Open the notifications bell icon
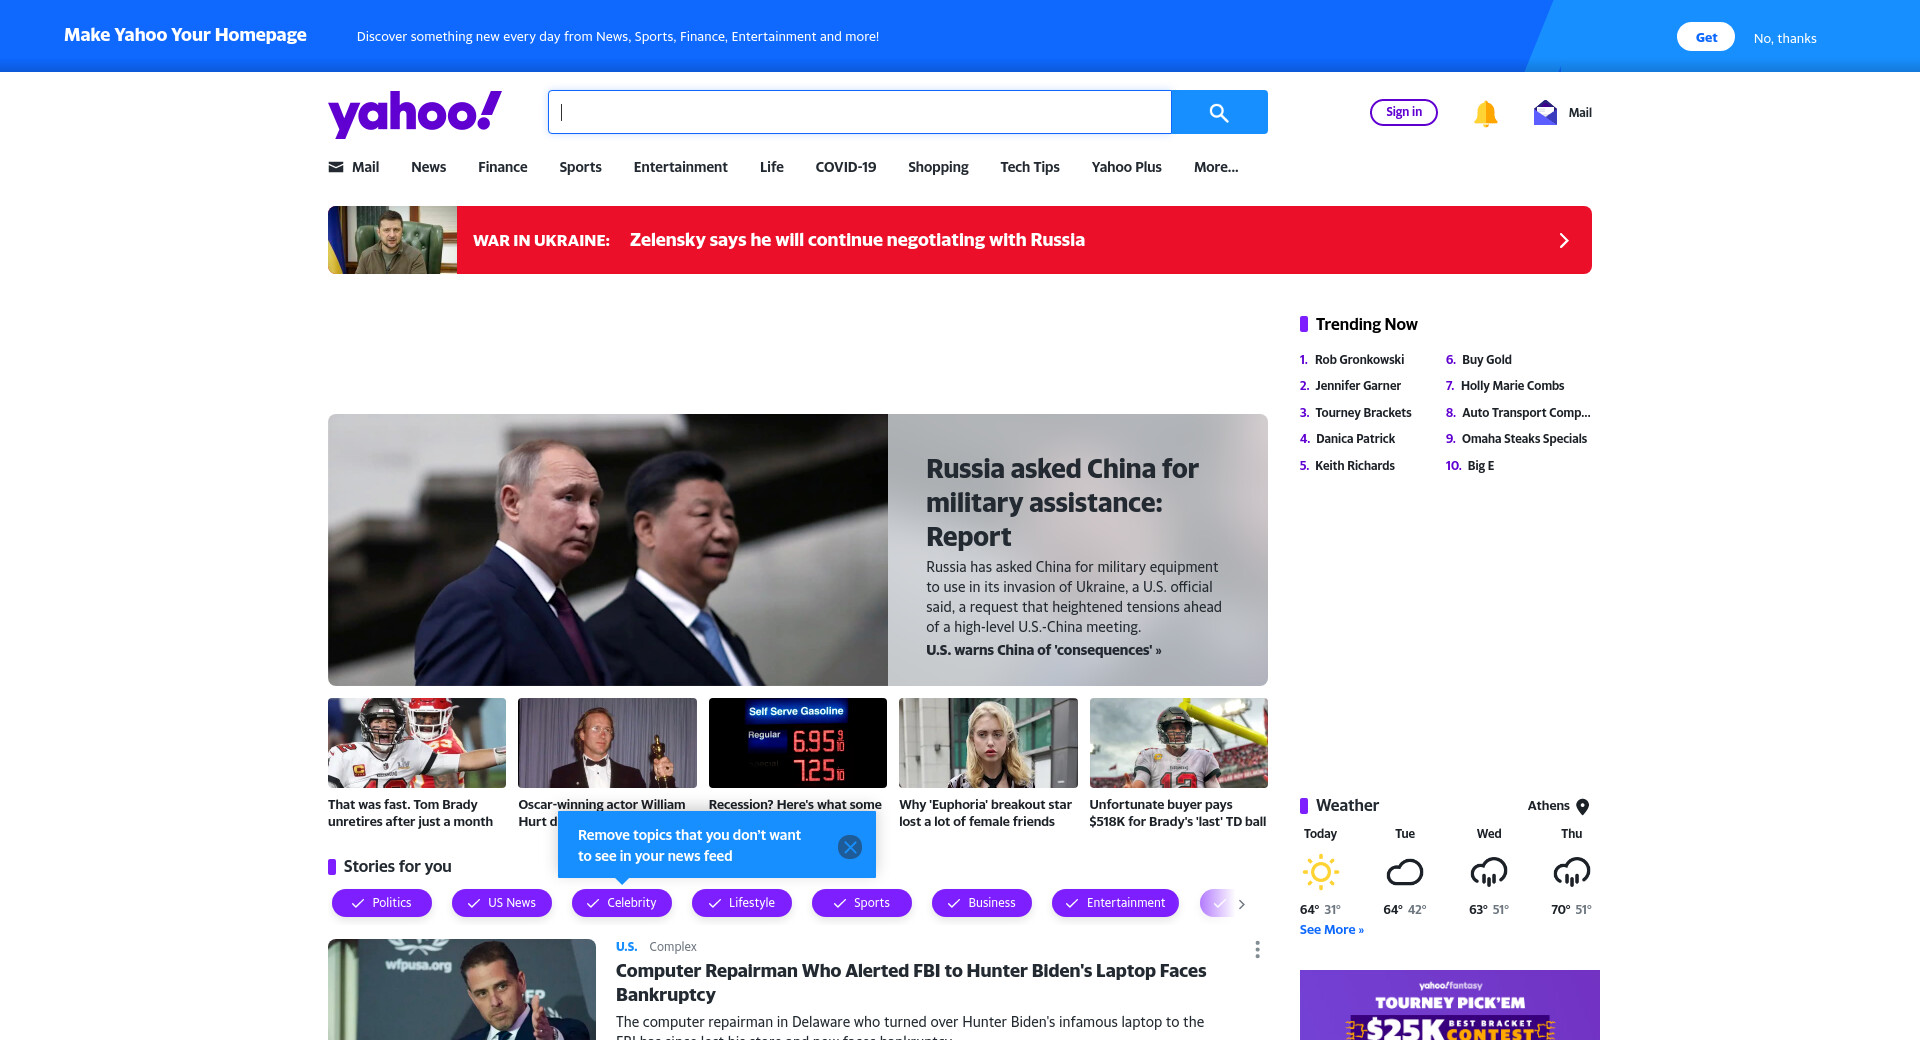 pyautogui.click(x=1485, y=113)
